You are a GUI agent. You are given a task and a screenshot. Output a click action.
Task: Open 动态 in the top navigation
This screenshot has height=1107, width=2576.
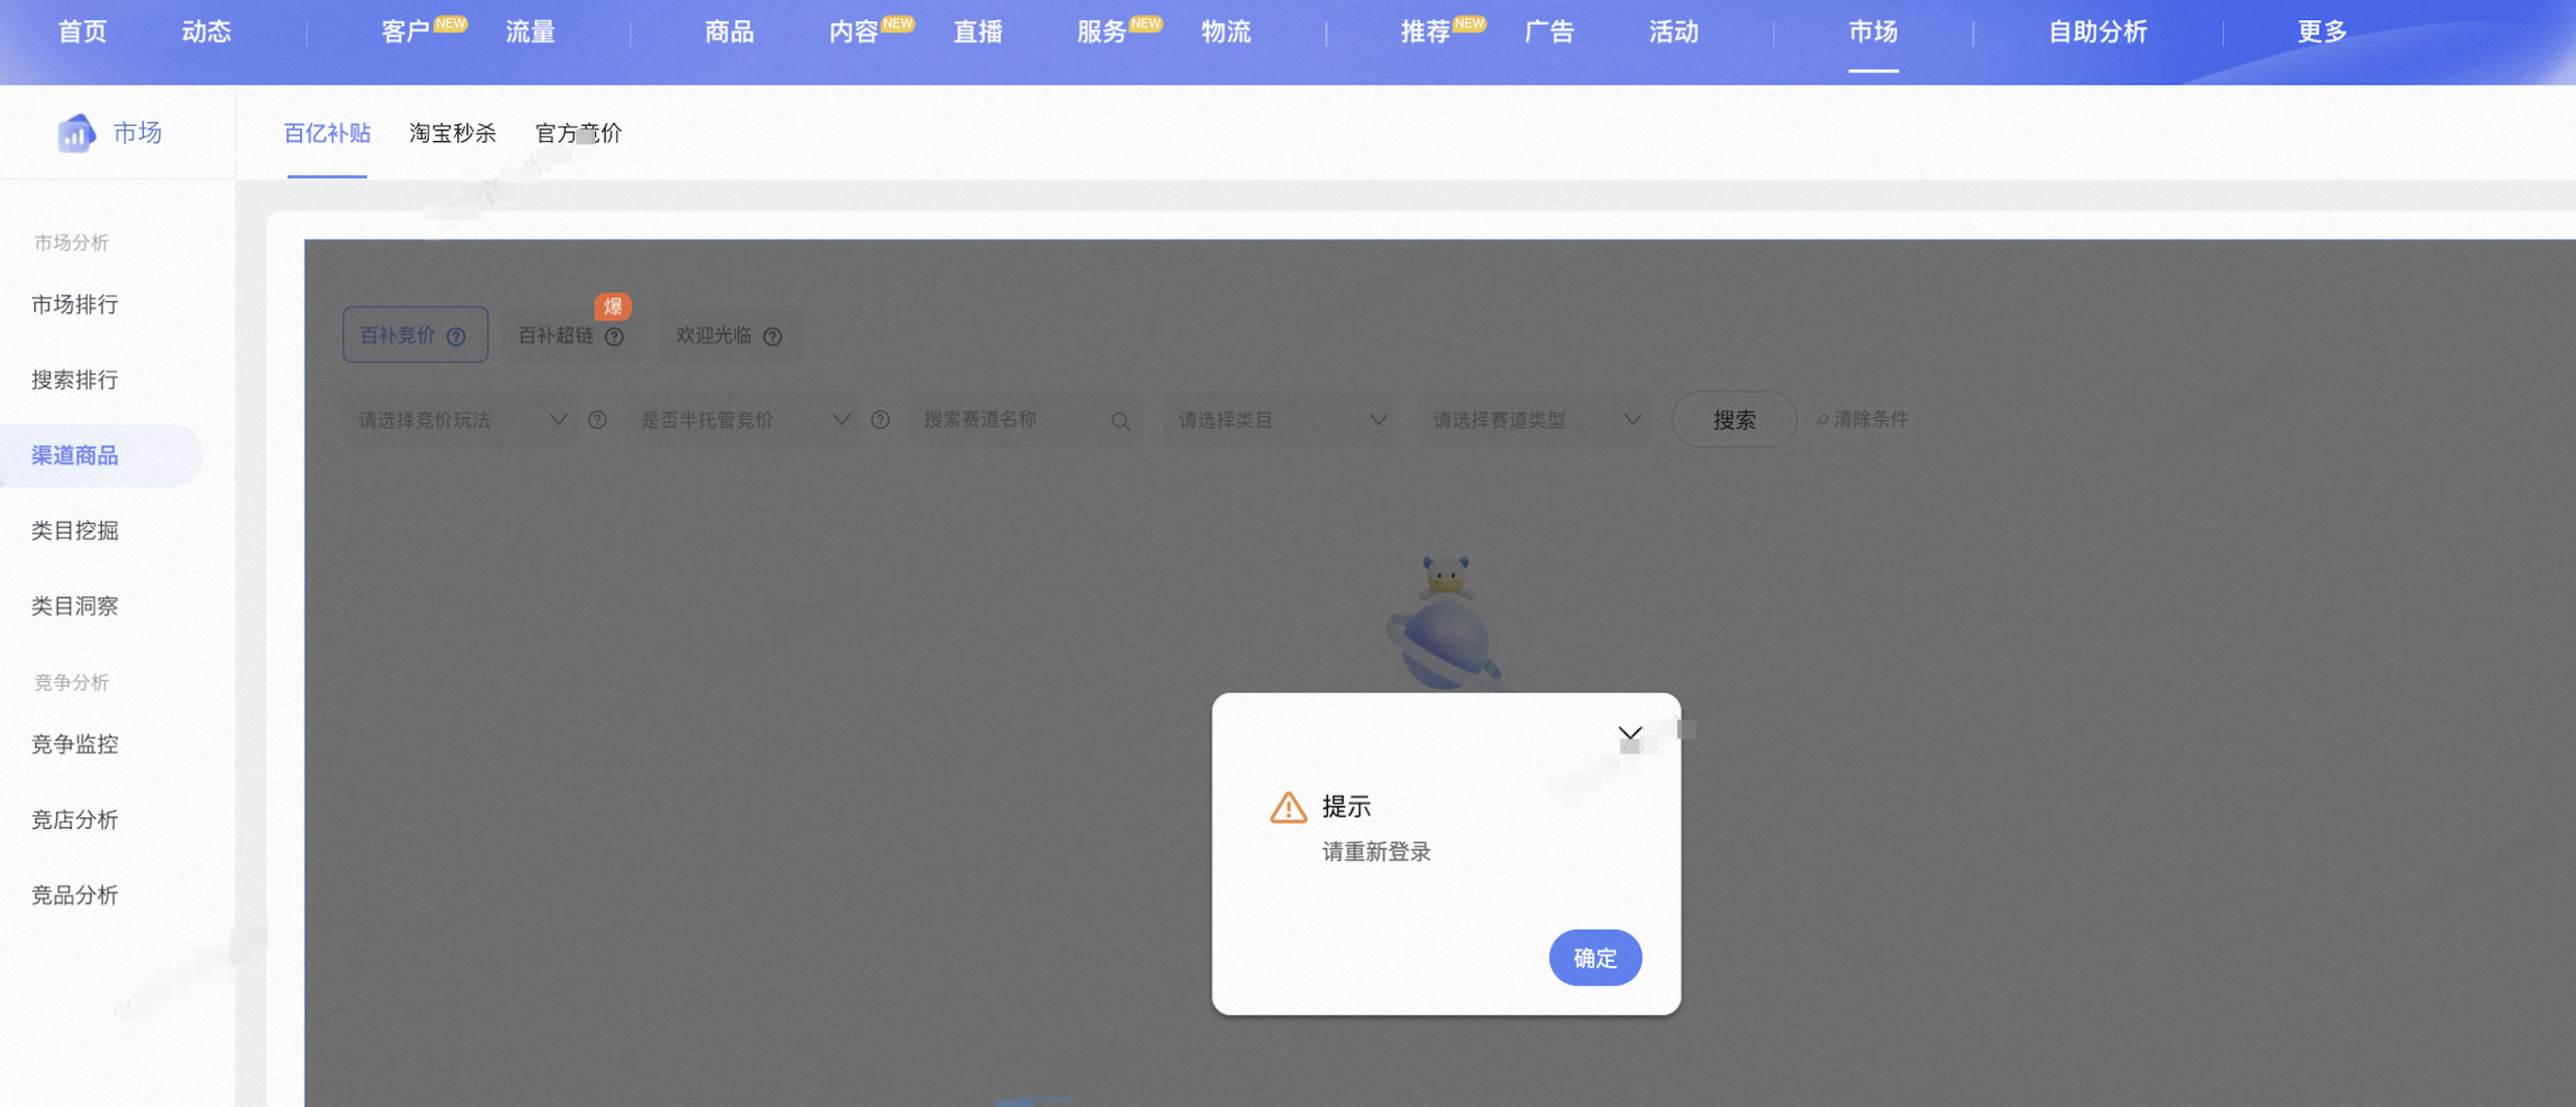pos(206,32)
